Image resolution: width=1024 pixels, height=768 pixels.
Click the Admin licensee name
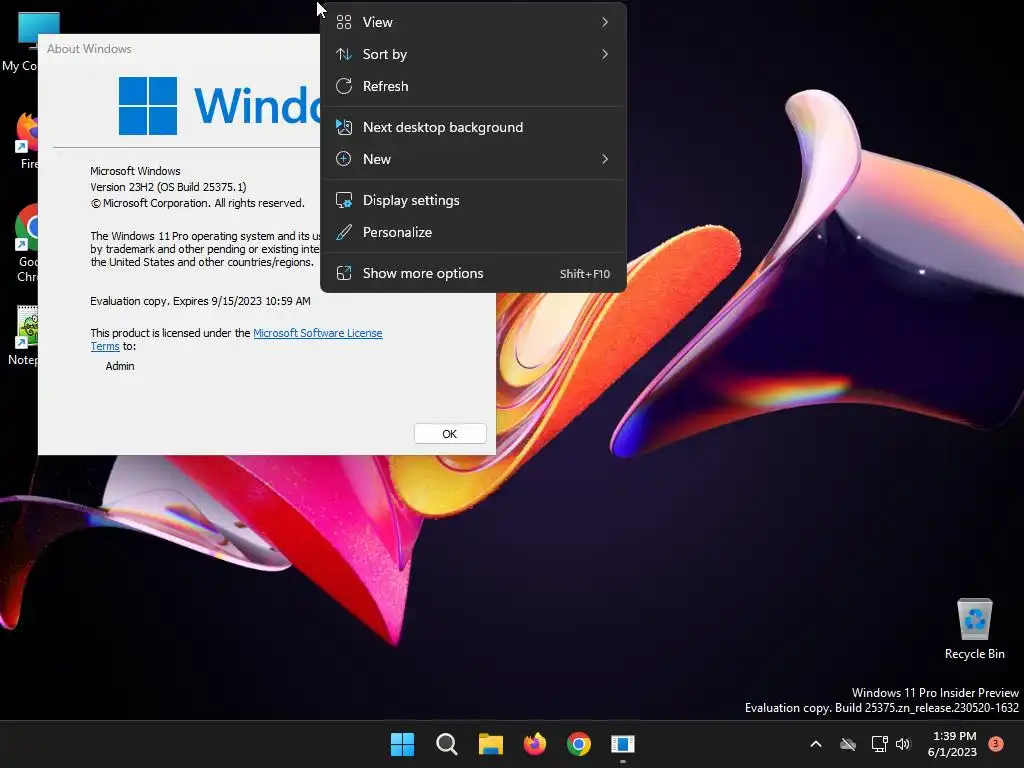click(x=120, y=366)
